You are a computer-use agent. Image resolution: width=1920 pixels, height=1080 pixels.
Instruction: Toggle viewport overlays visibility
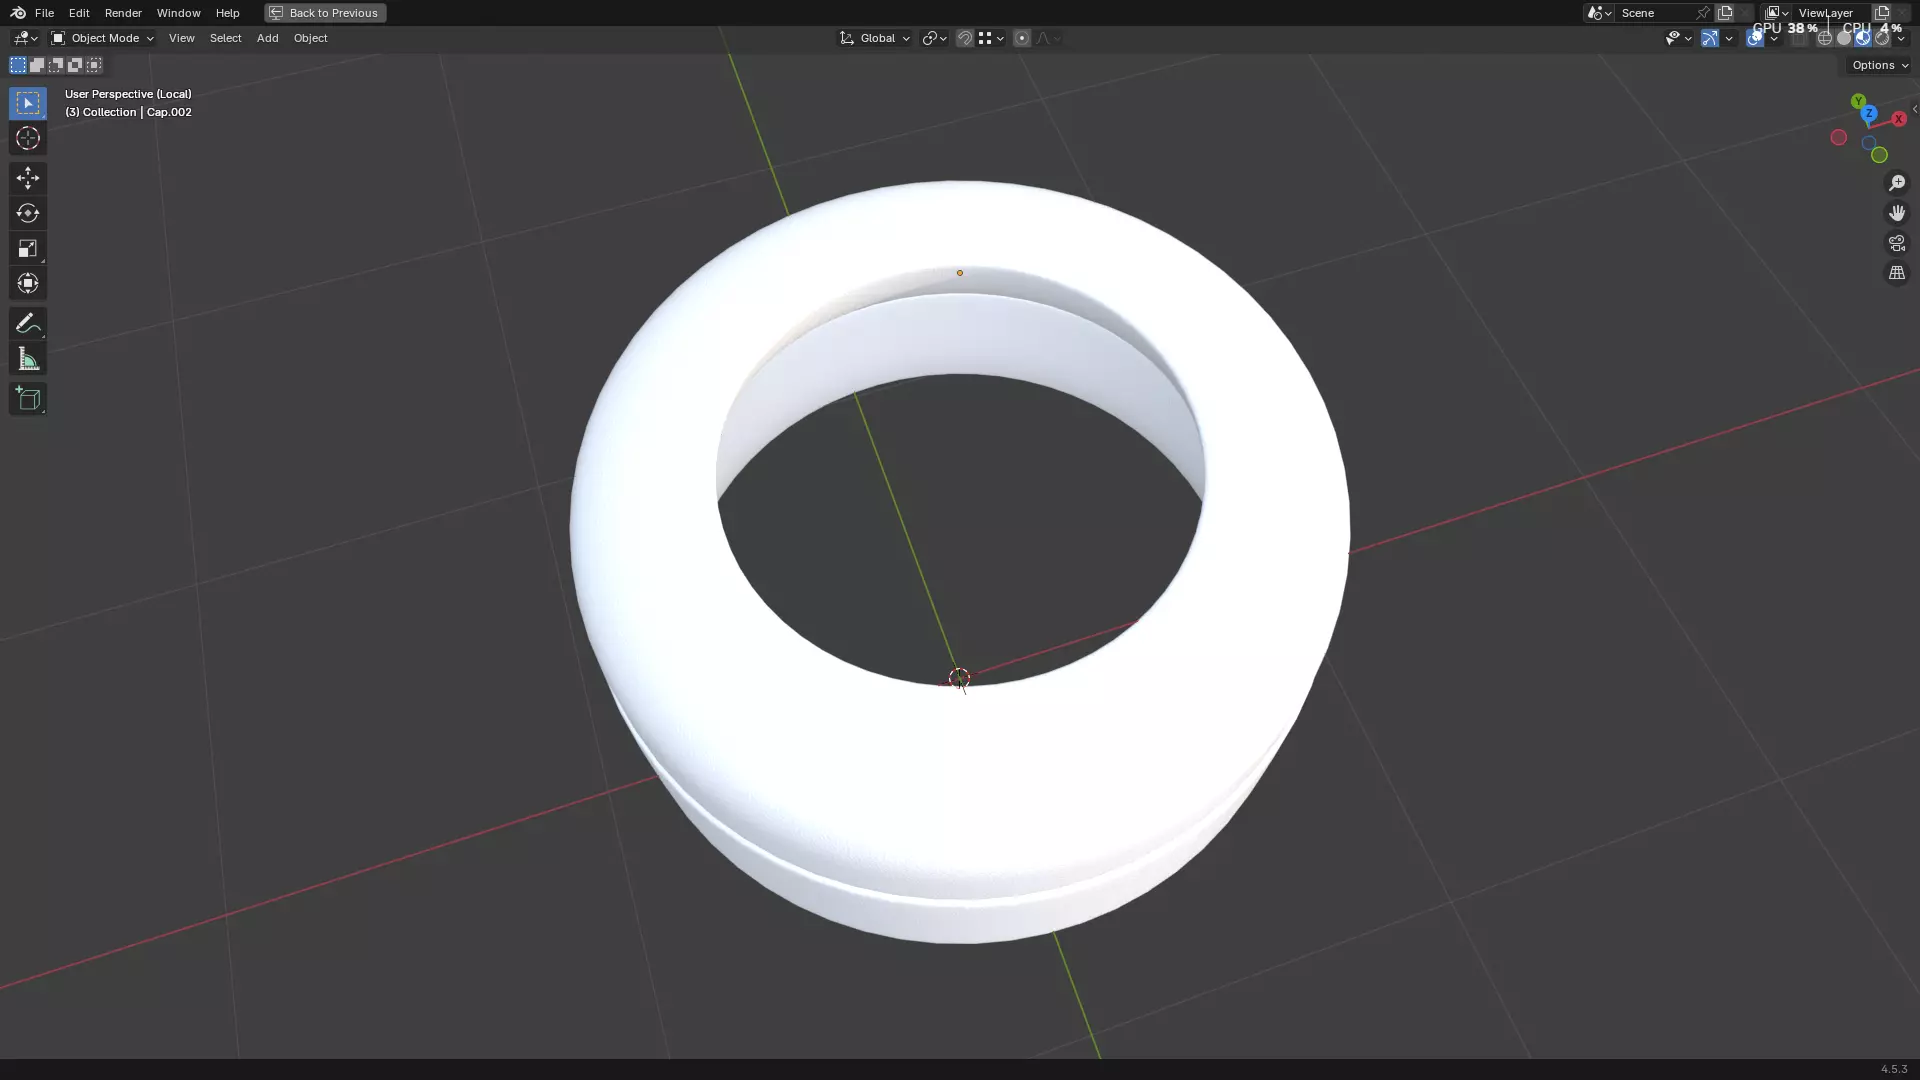click(1755, 38)
